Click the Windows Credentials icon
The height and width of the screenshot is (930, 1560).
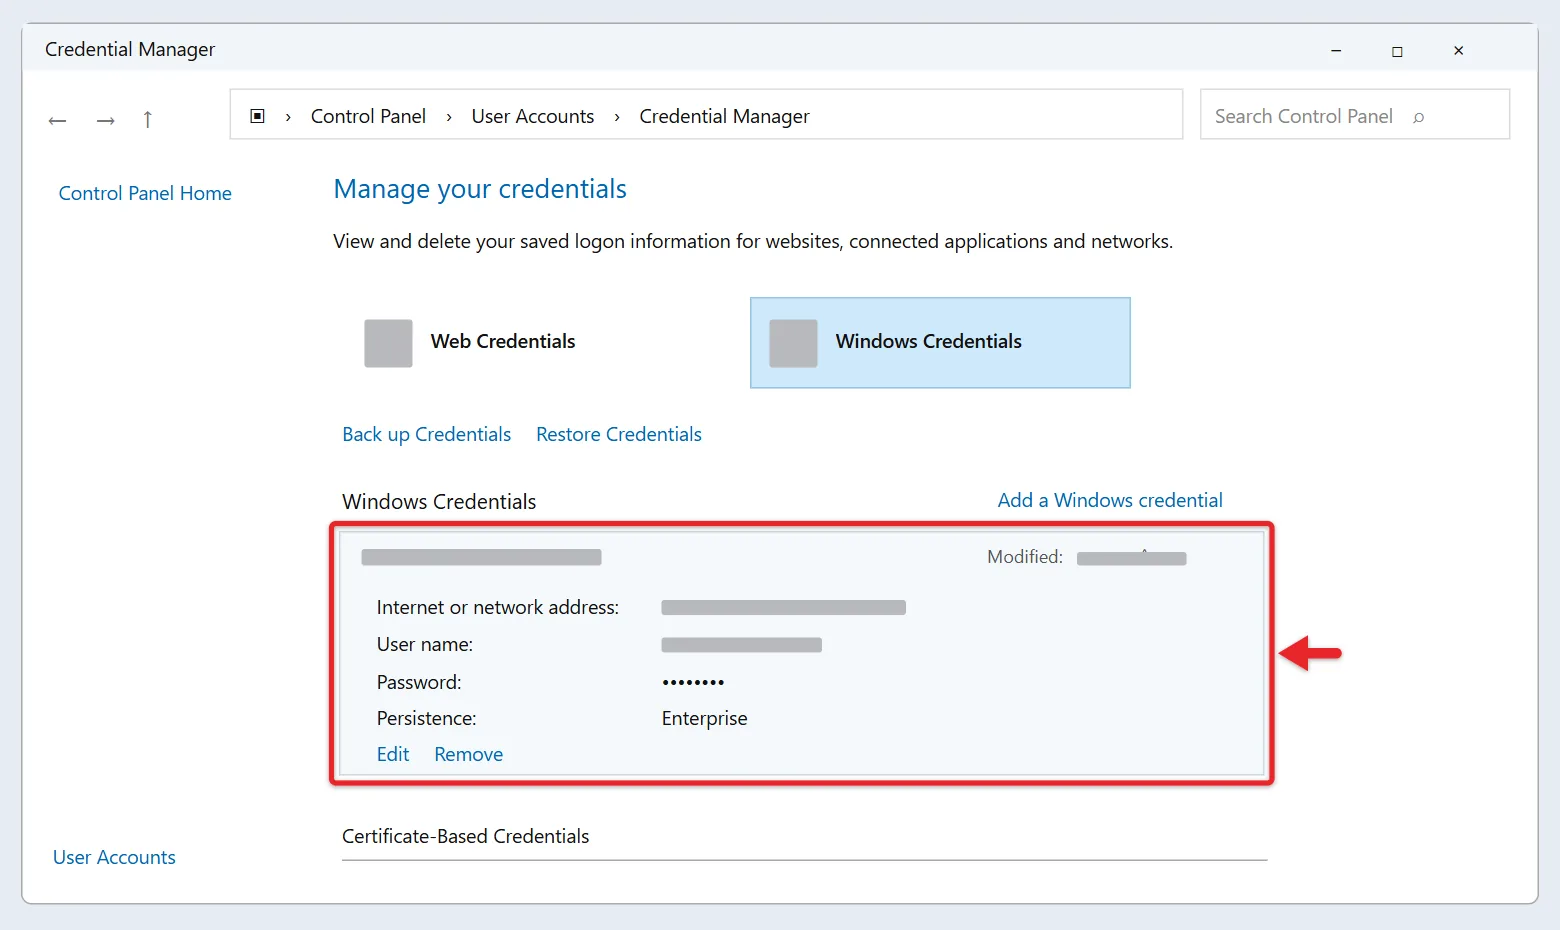tap(793, 343)
